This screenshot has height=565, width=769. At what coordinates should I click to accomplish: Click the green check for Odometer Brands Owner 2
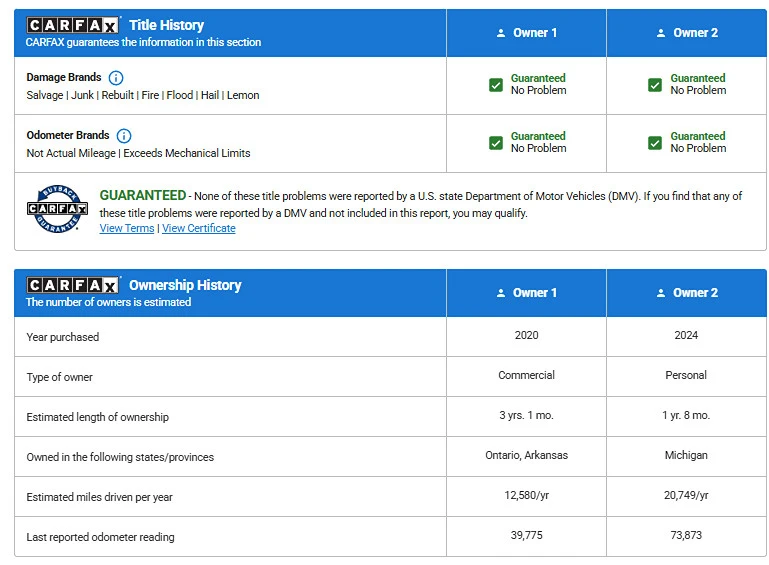(x=655, y=143)
